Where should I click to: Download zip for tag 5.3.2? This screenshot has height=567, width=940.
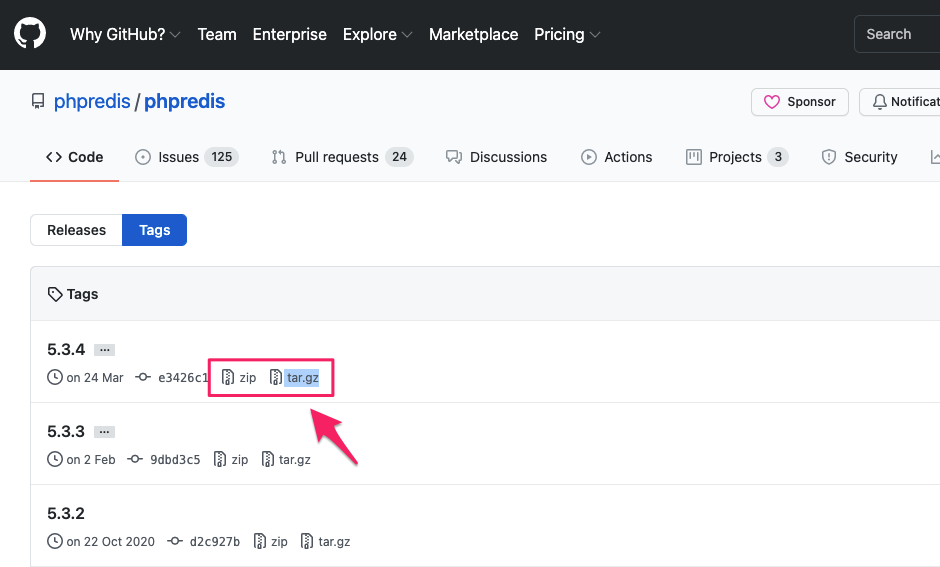pyautogui.click(x=279, y=542)
